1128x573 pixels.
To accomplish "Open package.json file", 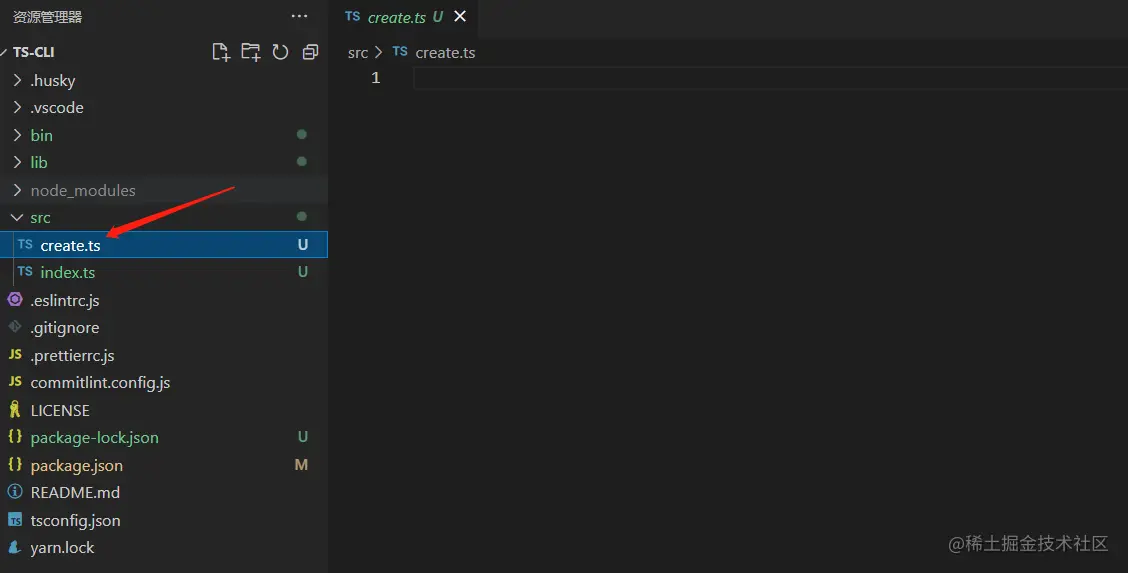I will (164, 465).
